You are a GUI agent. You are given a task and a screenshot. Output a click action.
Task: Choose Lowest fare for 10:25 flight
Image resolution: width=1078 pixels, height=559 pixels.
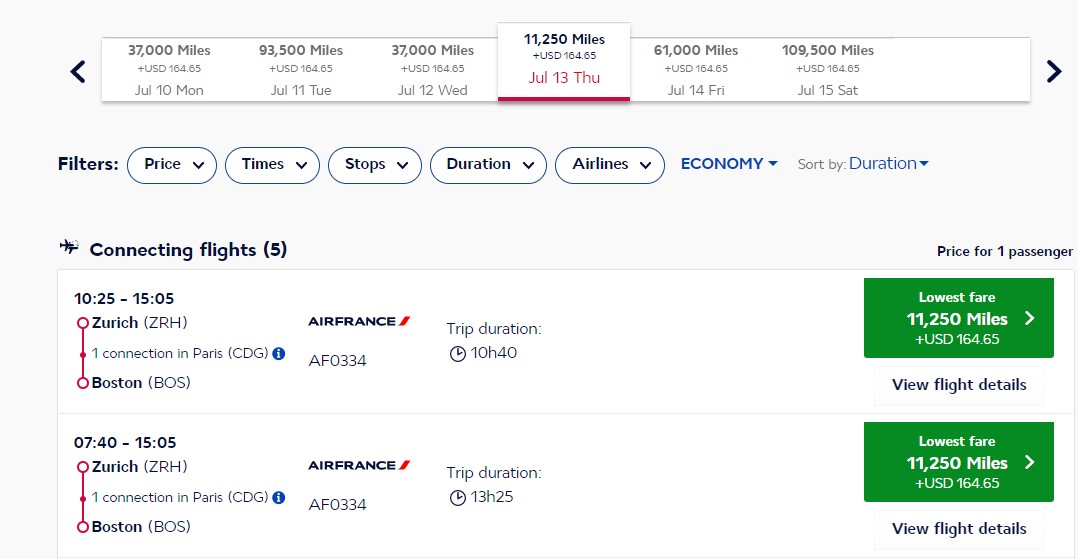click(x=958, y=318)
